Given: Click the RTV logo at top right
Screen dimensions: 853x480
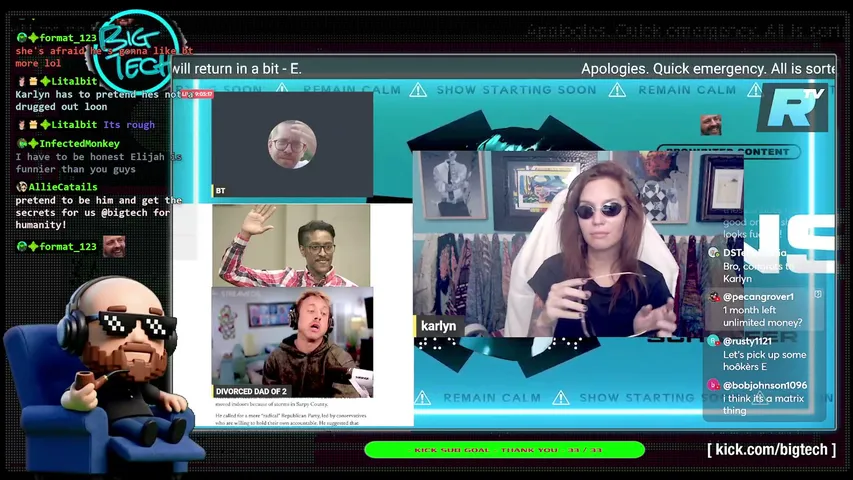Looking at the screenshot, I should [794, 107].
